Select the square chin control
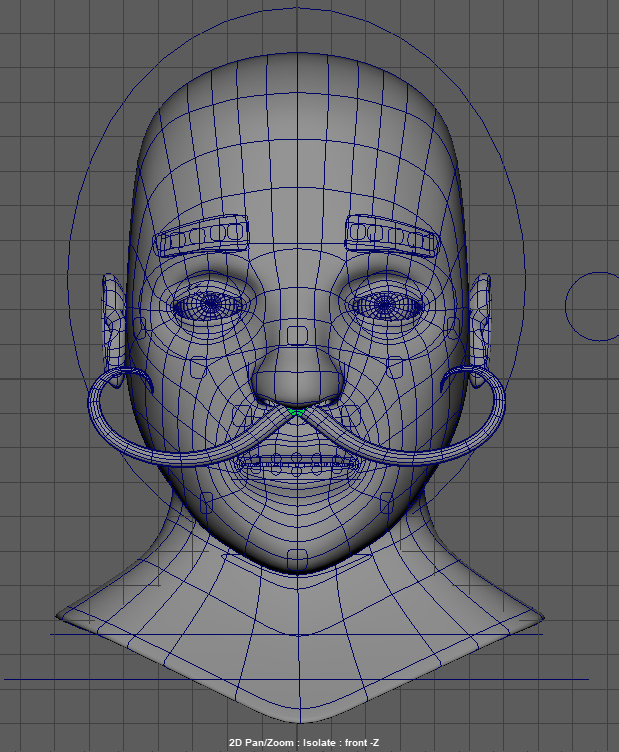The height and width of the screenshot is (752, 619). click(x=296, y=555)
